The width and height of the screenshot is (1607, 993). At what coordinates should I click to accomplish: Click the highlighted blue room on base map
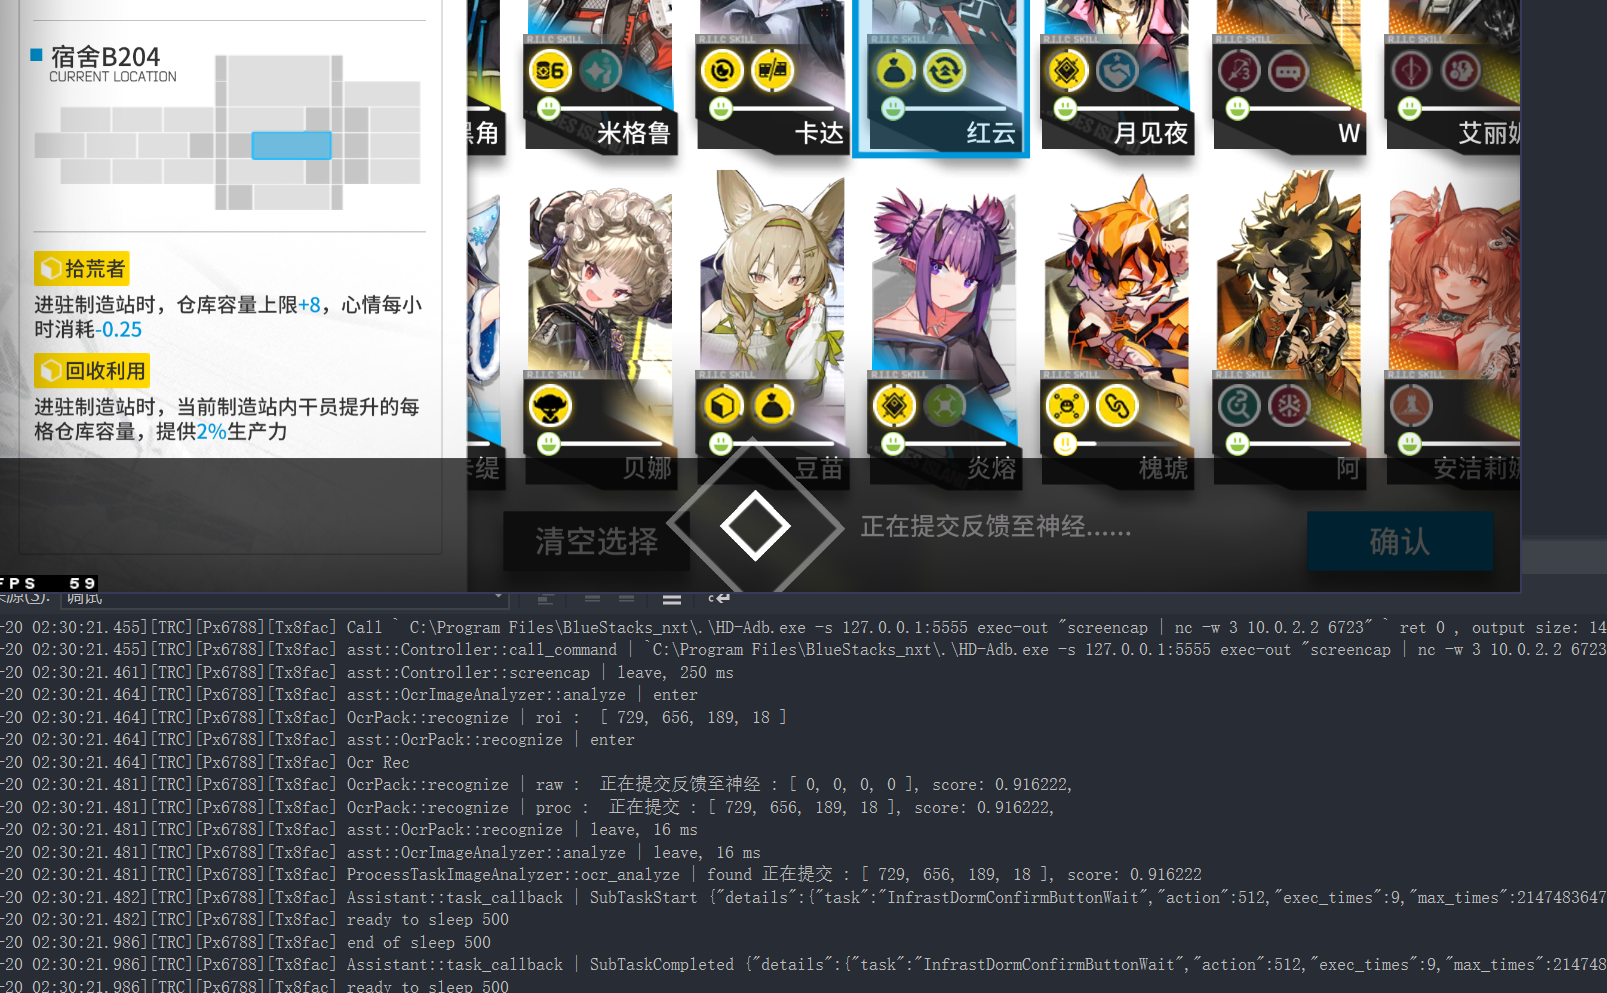point(291,146)
